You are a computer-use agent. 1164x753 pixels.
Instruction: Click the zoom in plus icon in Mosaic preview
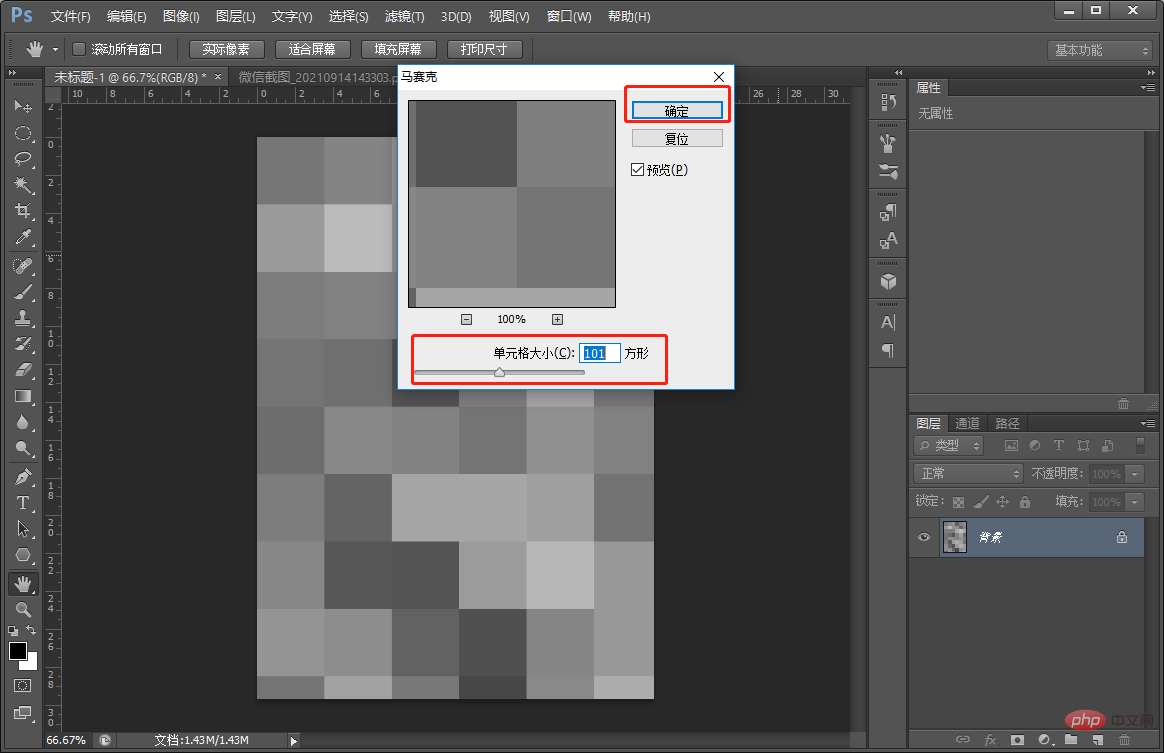click(x=558, y=319)
